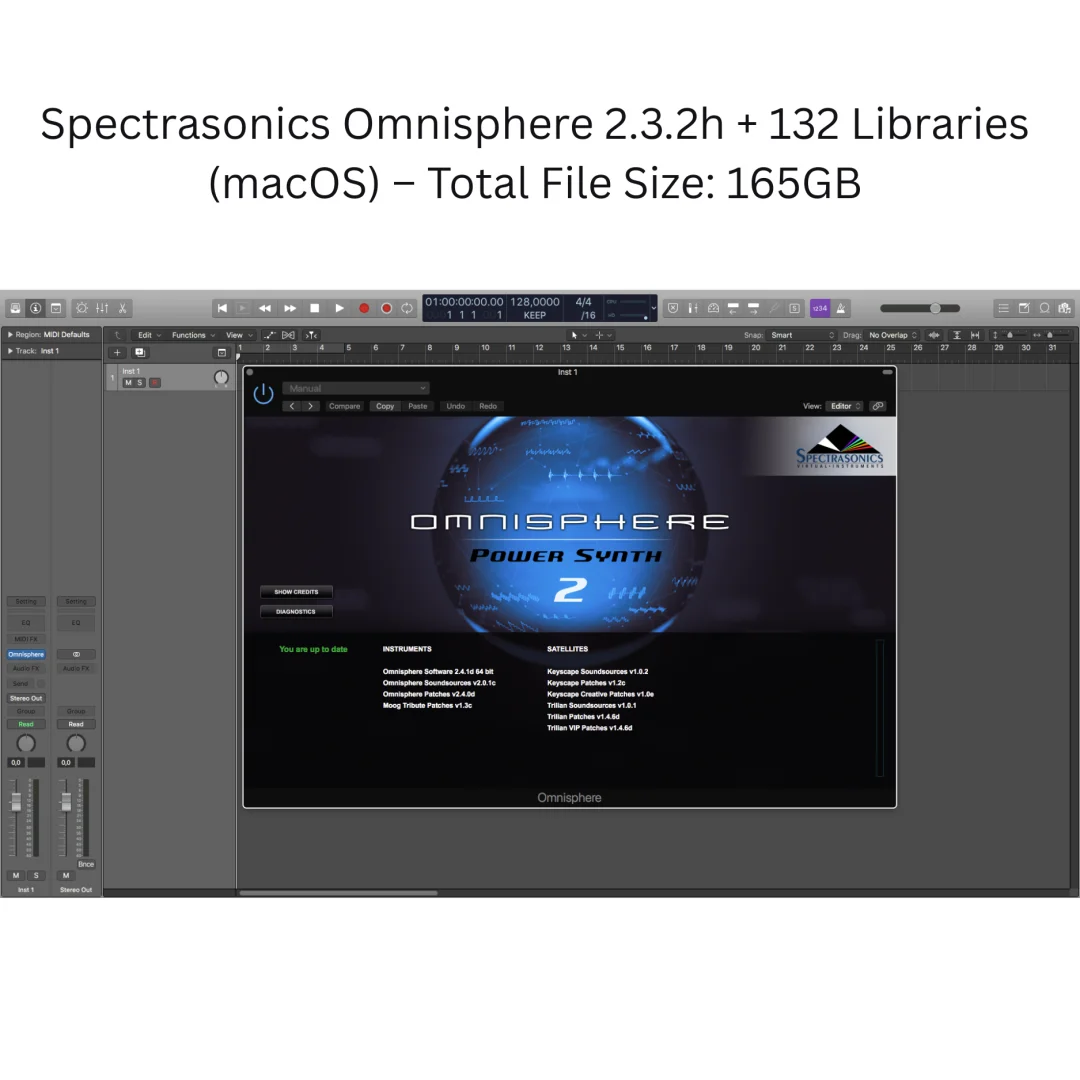Open the Functions menu in tracks area
Image resolution: width=1080 pixels, height=1080 pixels.
point(192,335)
